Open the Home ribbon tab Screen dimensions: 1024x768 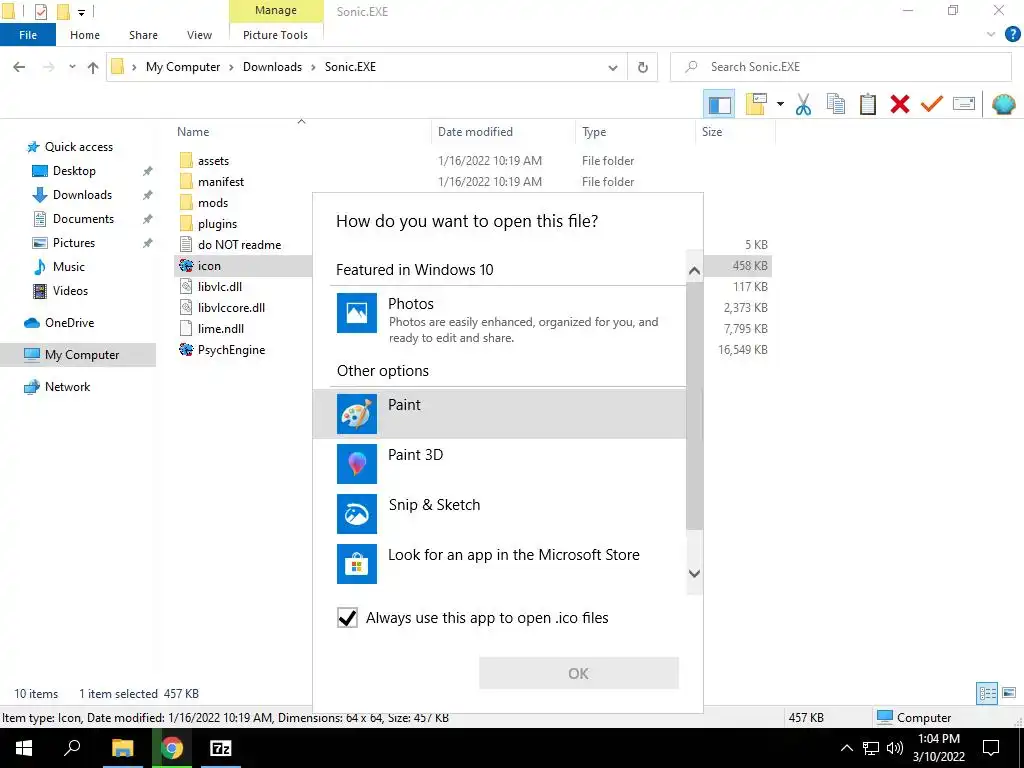click(85, 35)
